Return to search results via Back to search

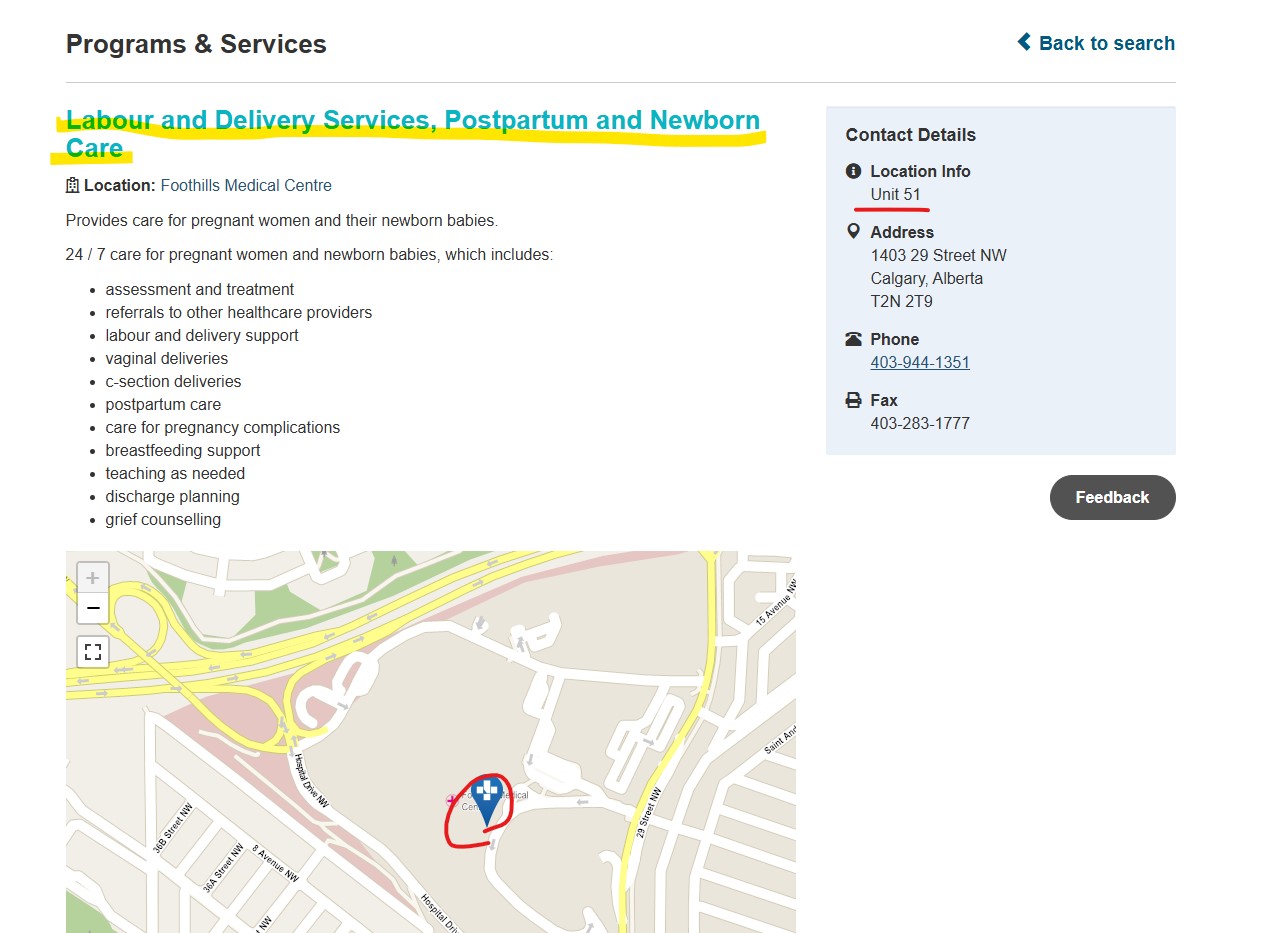[x=1105, y=43]
